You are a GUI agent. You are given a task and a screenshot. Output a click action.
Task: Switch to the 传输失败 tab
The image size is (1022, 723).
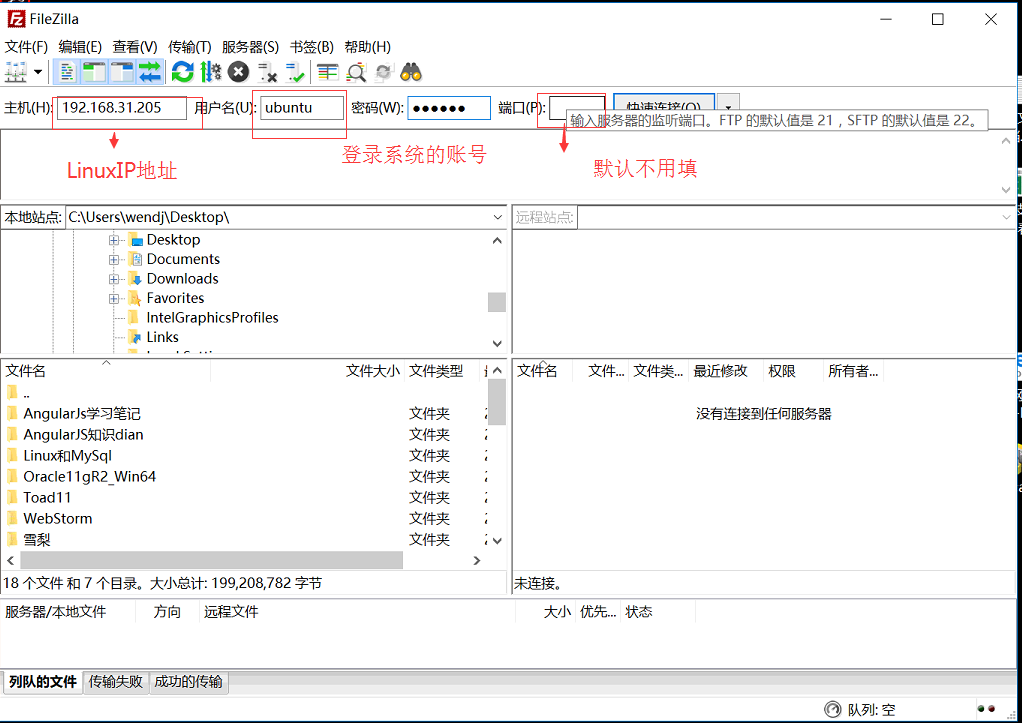point(116,682)
